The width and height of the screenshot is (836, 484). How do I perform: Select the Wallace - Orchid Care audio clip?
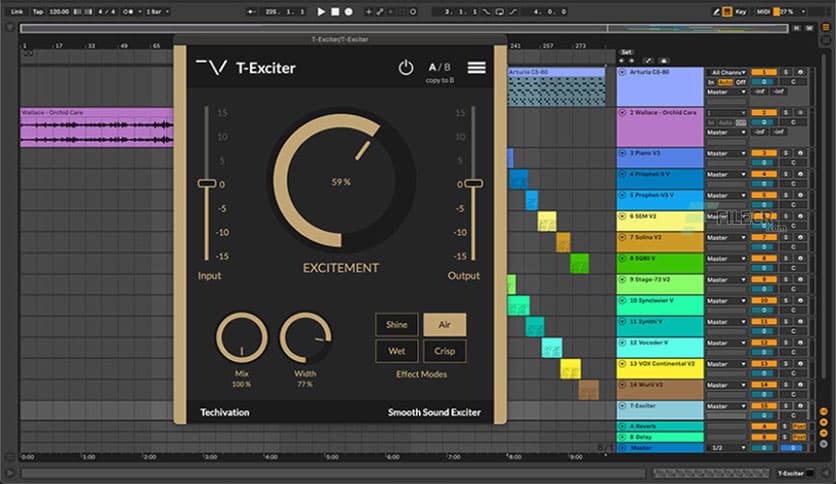(x=97, y=127)
